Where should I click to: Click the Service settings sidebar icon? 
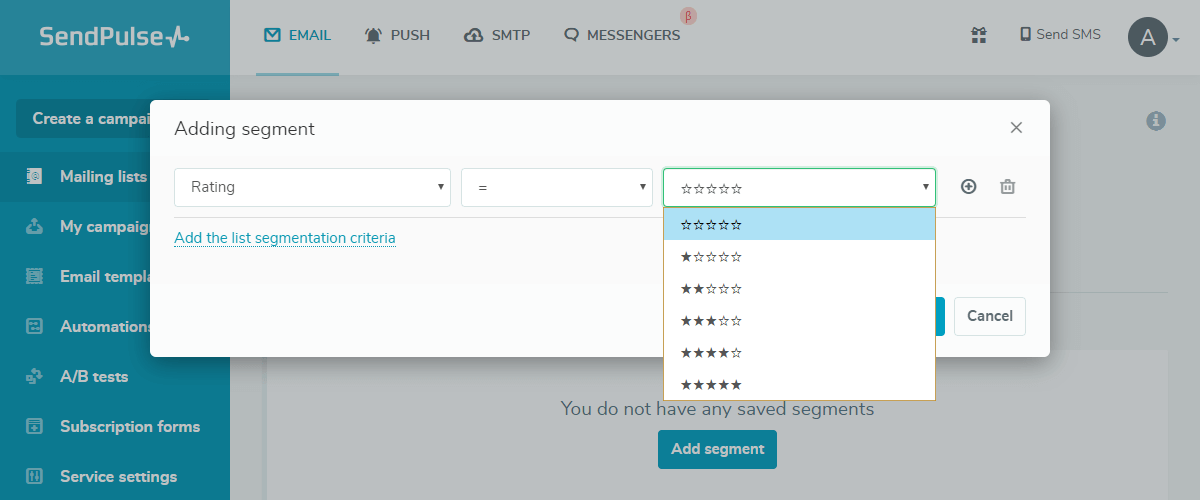pos(35,477)
